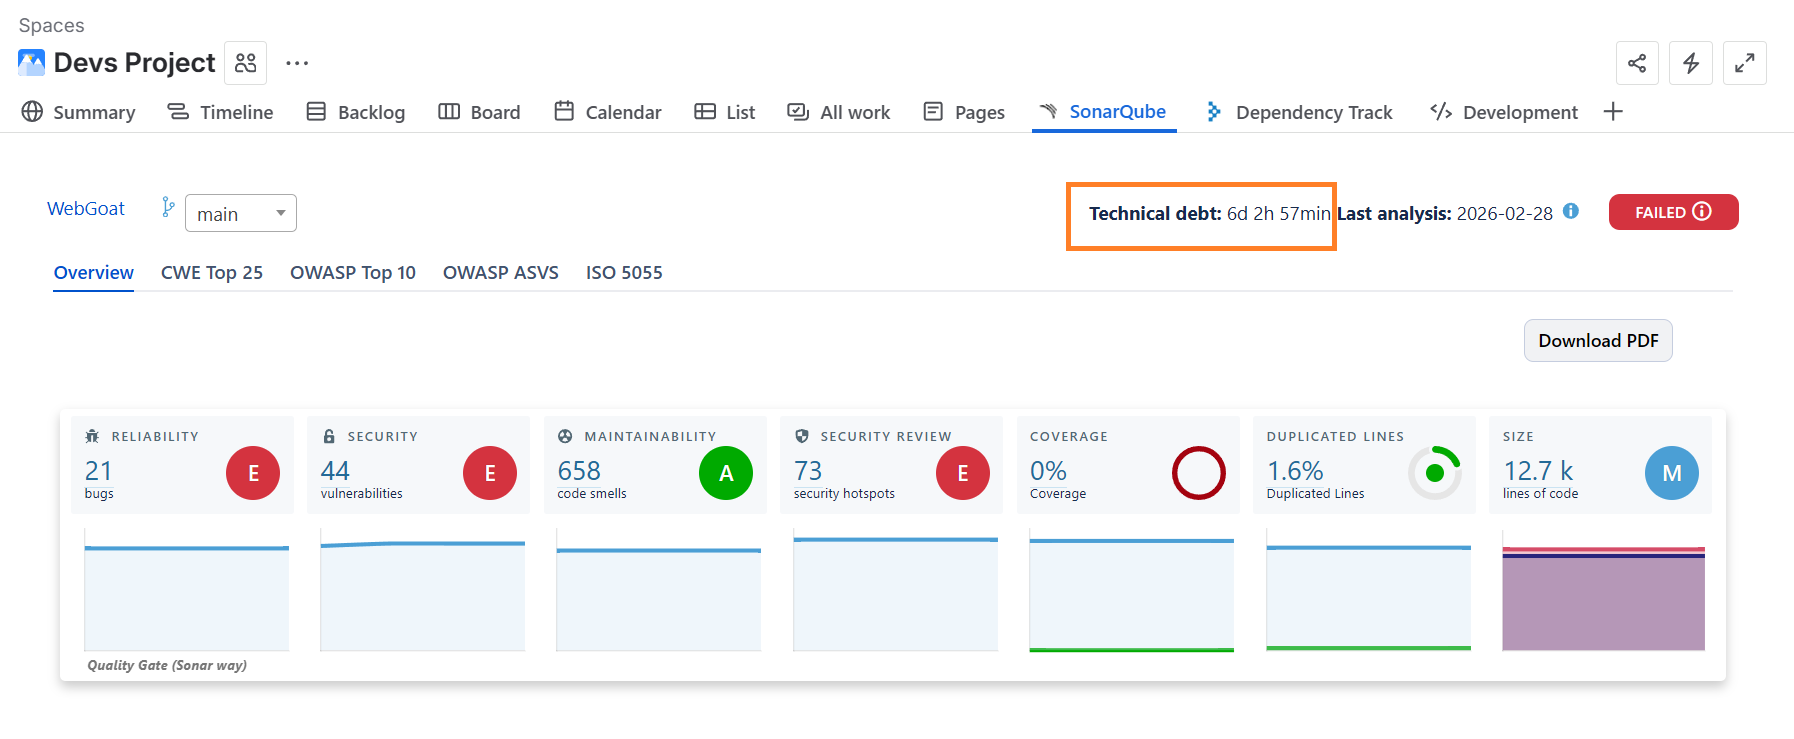Click the shield icon beside Security Review
The height and width of the screenshot is (739, 1794).
(x=802, y=436)
